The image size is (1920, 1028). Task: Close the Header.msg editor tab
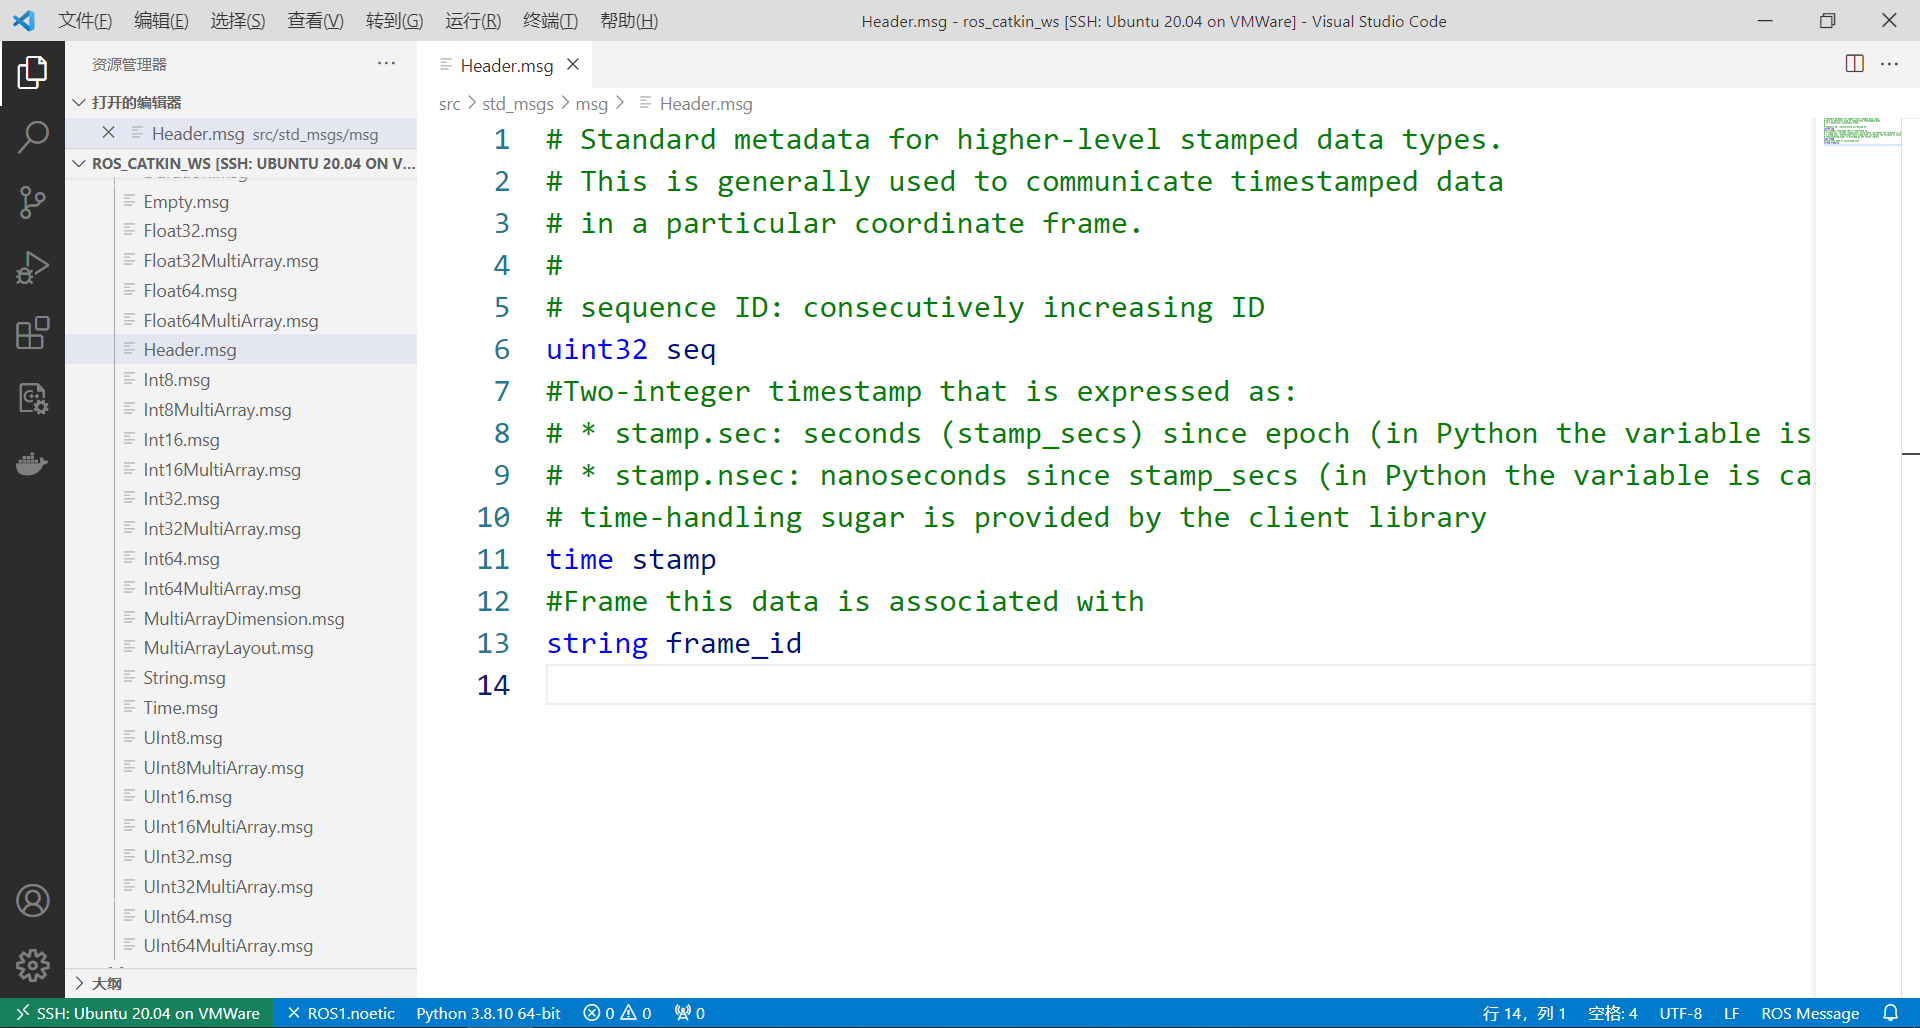pyautogui.click(x=573, y=65)
